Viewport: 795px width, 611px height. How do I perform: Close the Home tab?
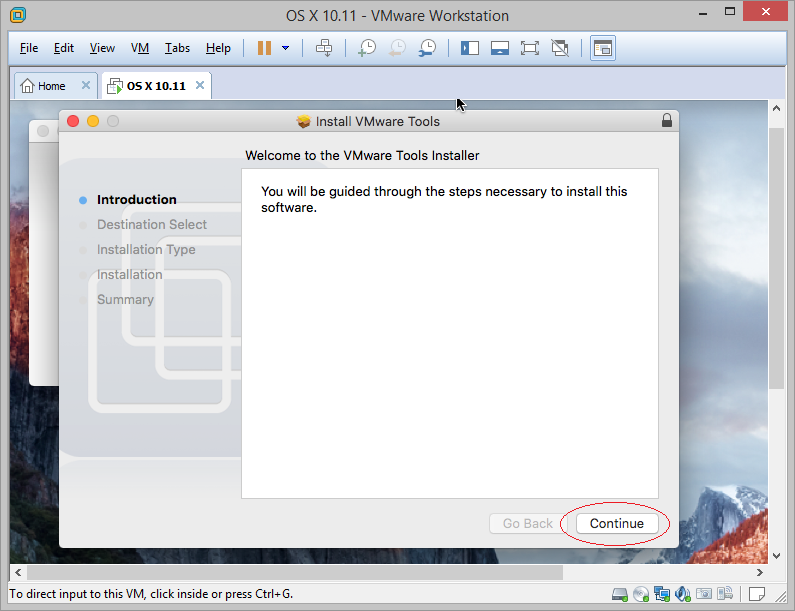(x=86, y=85)
